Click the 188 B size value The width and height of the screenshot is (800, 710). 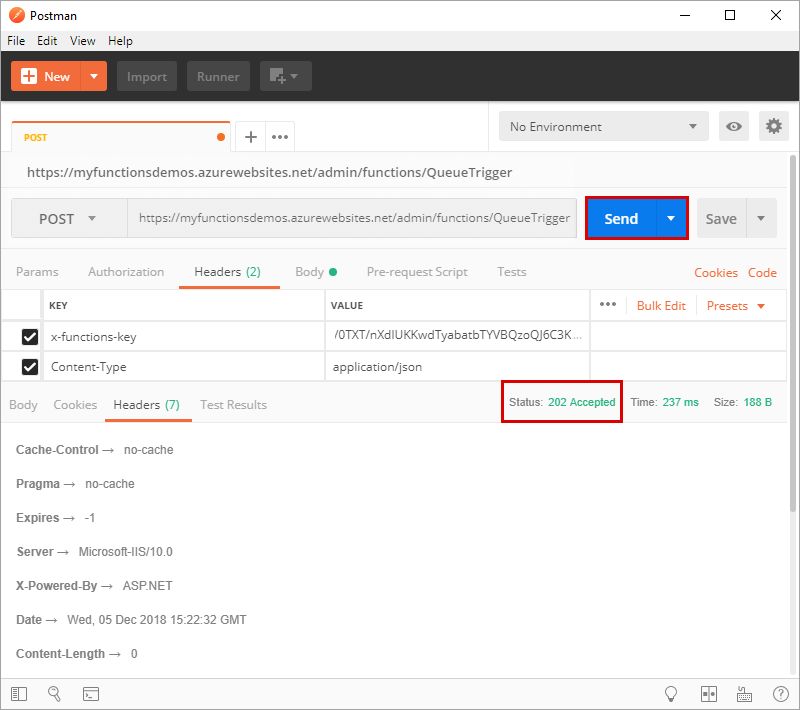(x=758, y=402)
